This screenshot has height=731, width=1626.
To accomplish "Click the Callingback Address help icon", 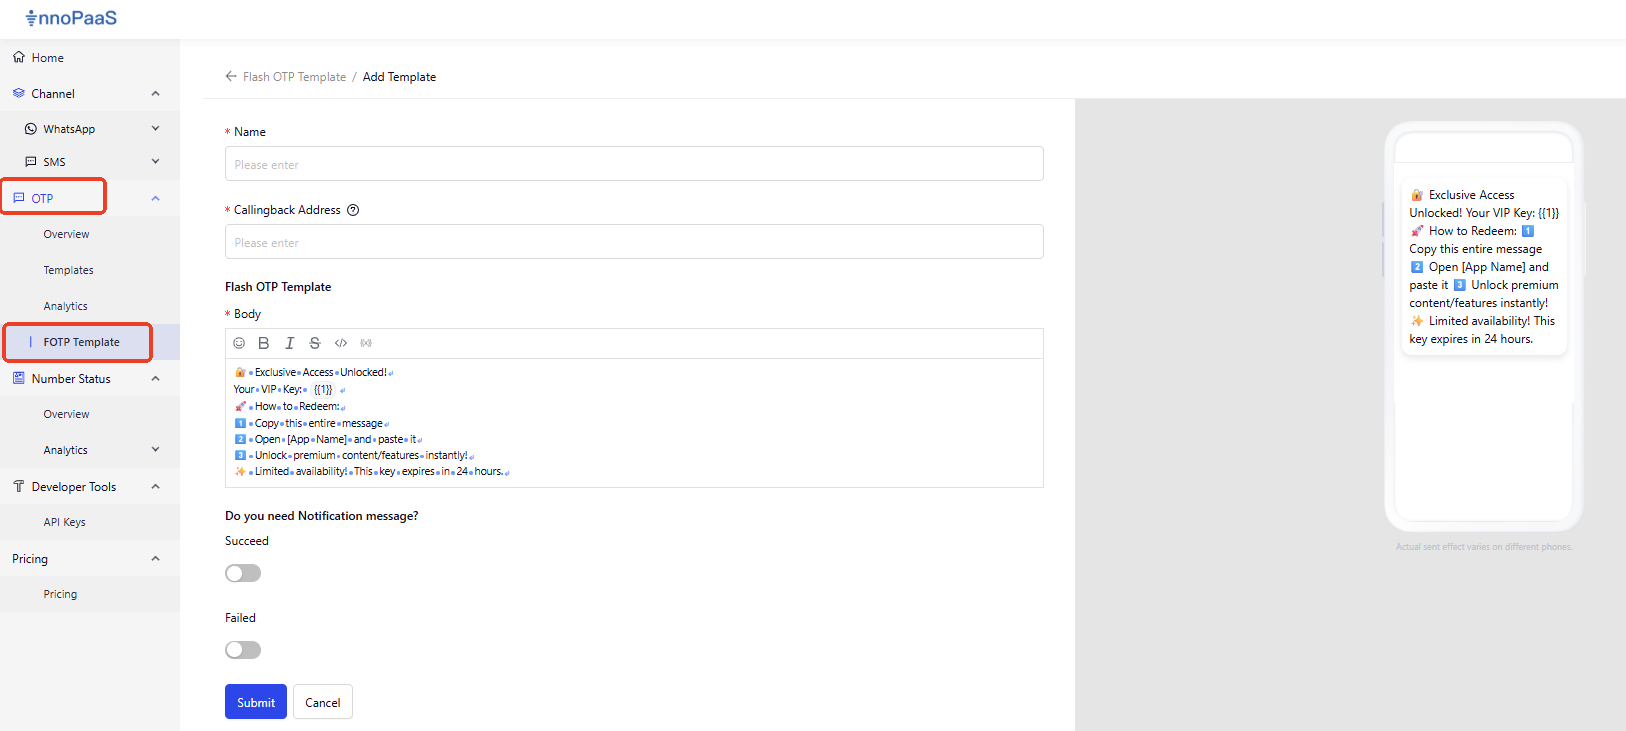I will [x=353, y=210].
